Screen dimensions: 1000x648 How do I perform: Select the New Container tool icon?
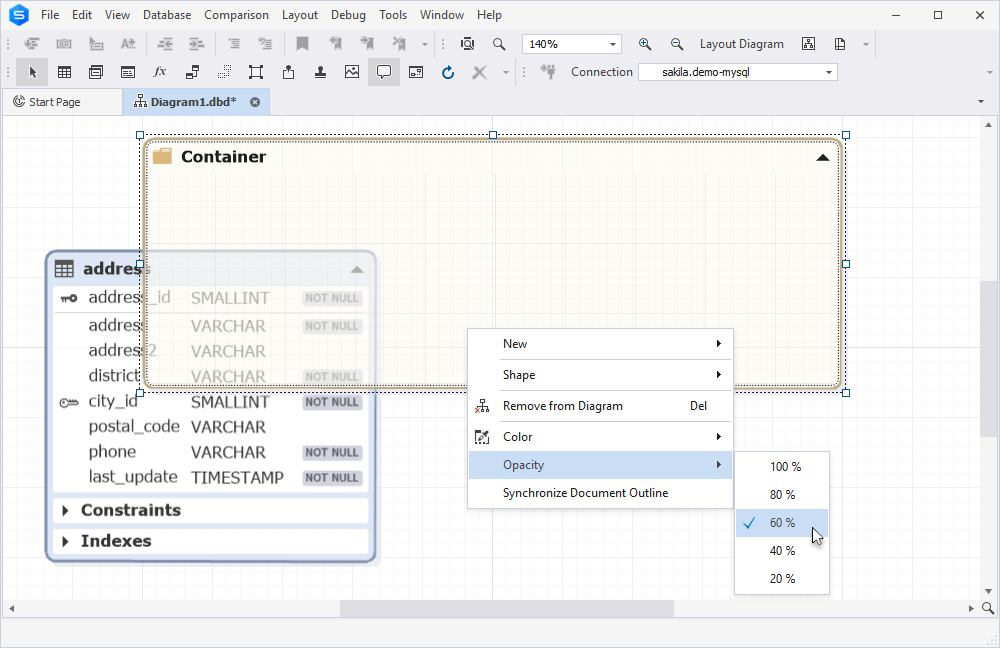pyautogui.click(x=256, y=72)
